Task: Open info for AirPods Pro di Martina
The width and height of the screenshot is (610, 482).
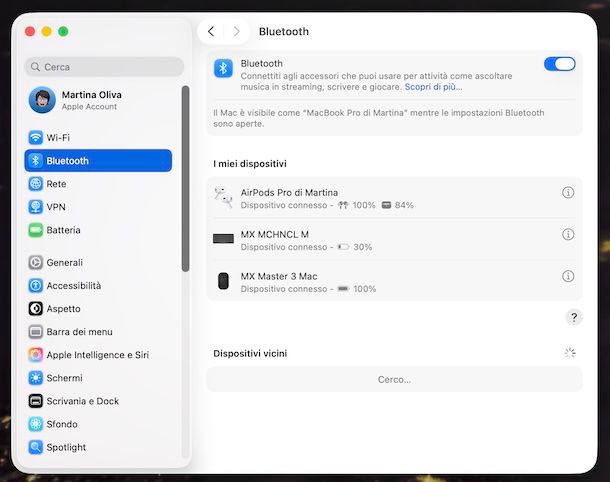Action: point(568,192)
